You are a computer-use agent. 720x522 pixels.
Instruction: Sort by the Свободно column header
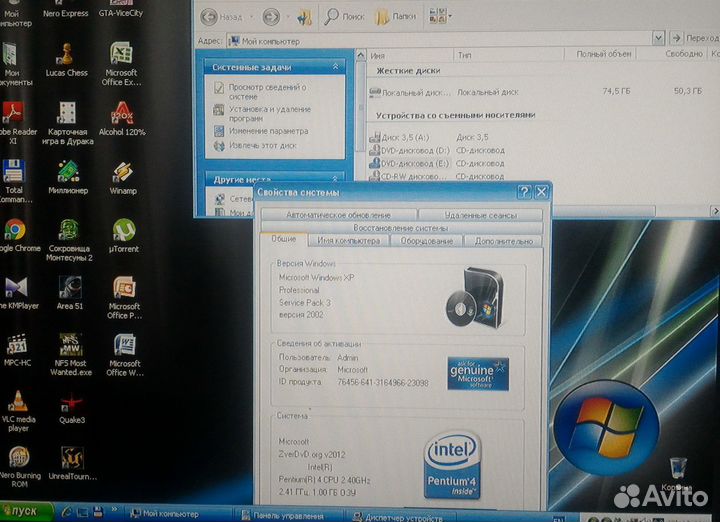(x=671, y=54)
